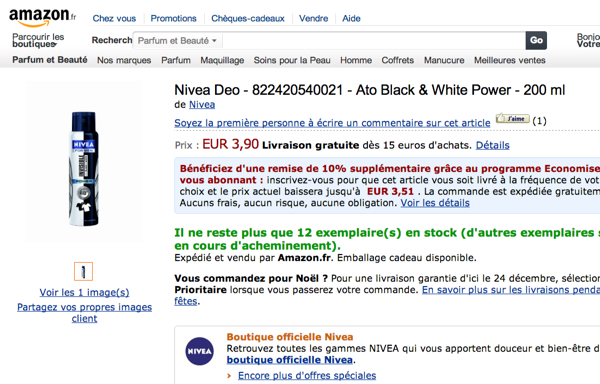The width and height of the screenshot is (600, 384).
Task: Click the like count (1)
Action: point(540,121)
